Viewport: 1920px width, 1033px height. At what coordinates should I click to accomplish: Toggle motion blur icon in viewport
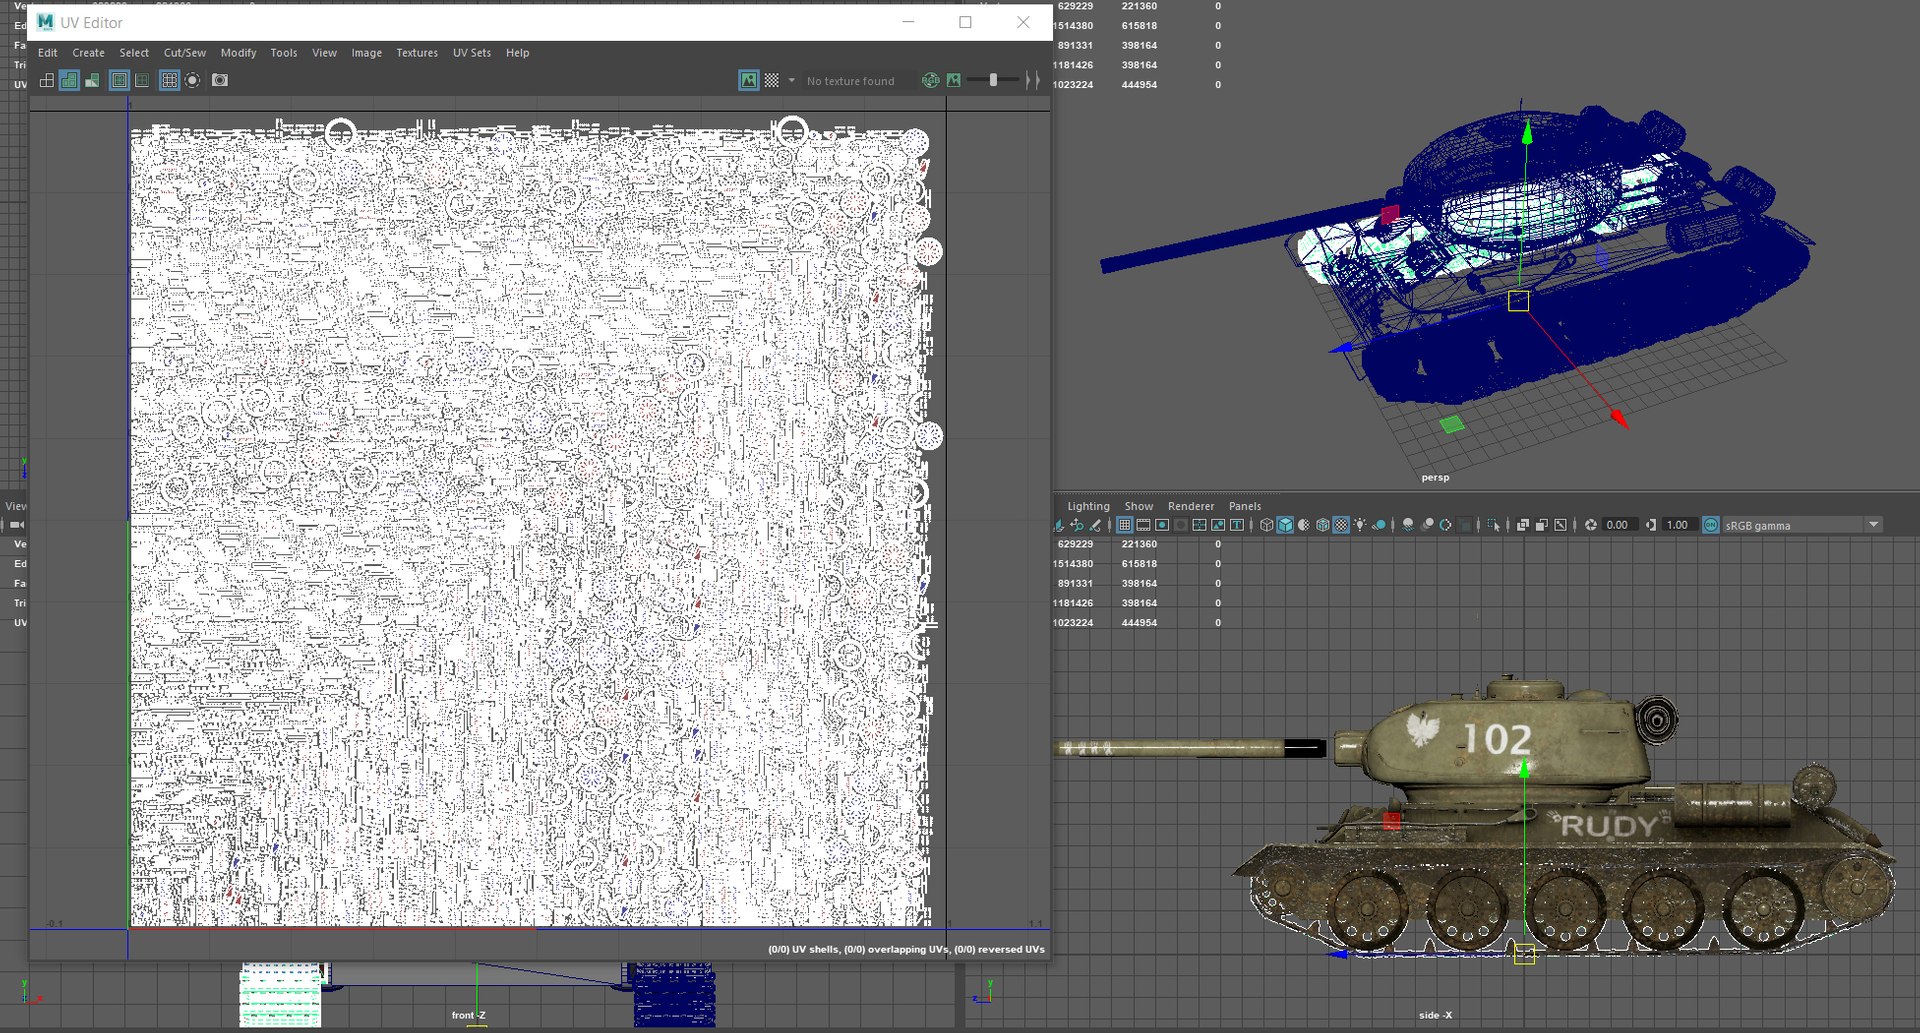click(x=1427, y=525)
